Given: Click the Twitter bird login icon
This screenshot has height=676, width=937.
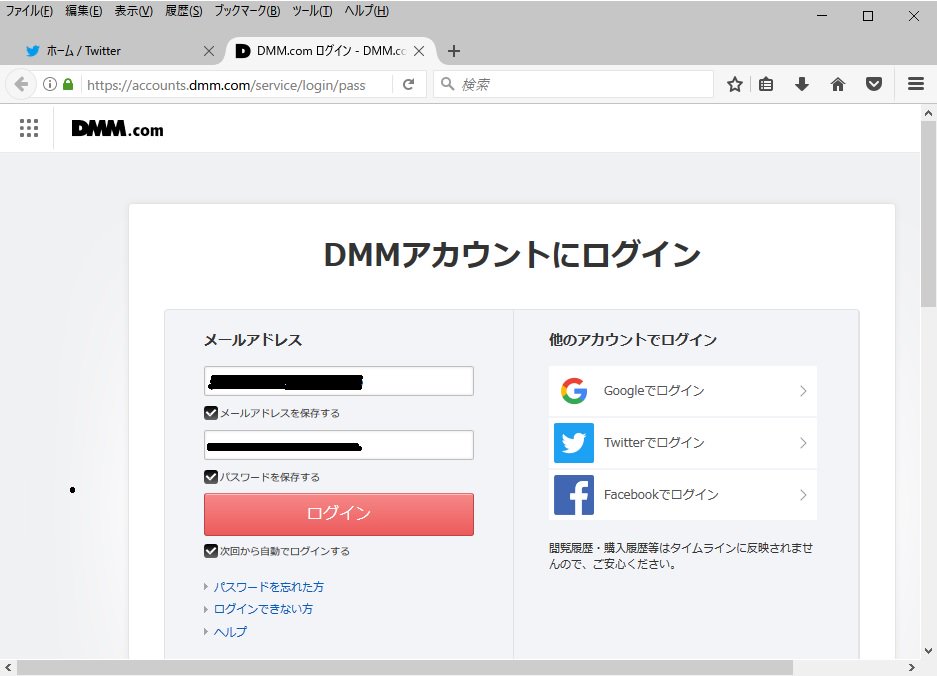Looking at the screenshot, I should pyautogui.click(x=574, y=443).
